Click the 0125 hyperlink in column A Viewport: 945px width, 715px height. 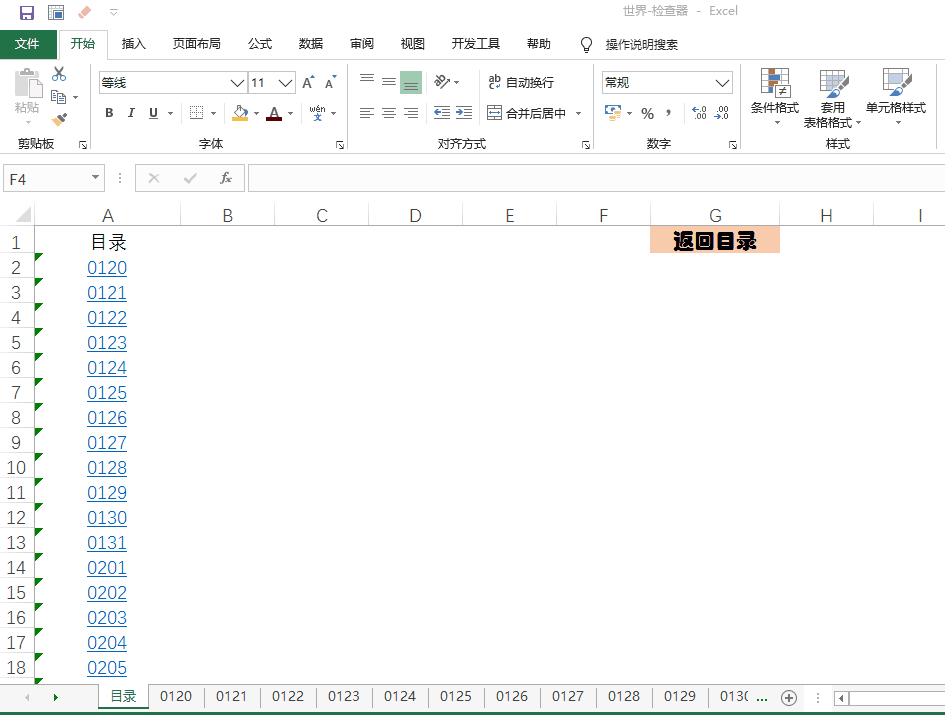click(107, 393)
